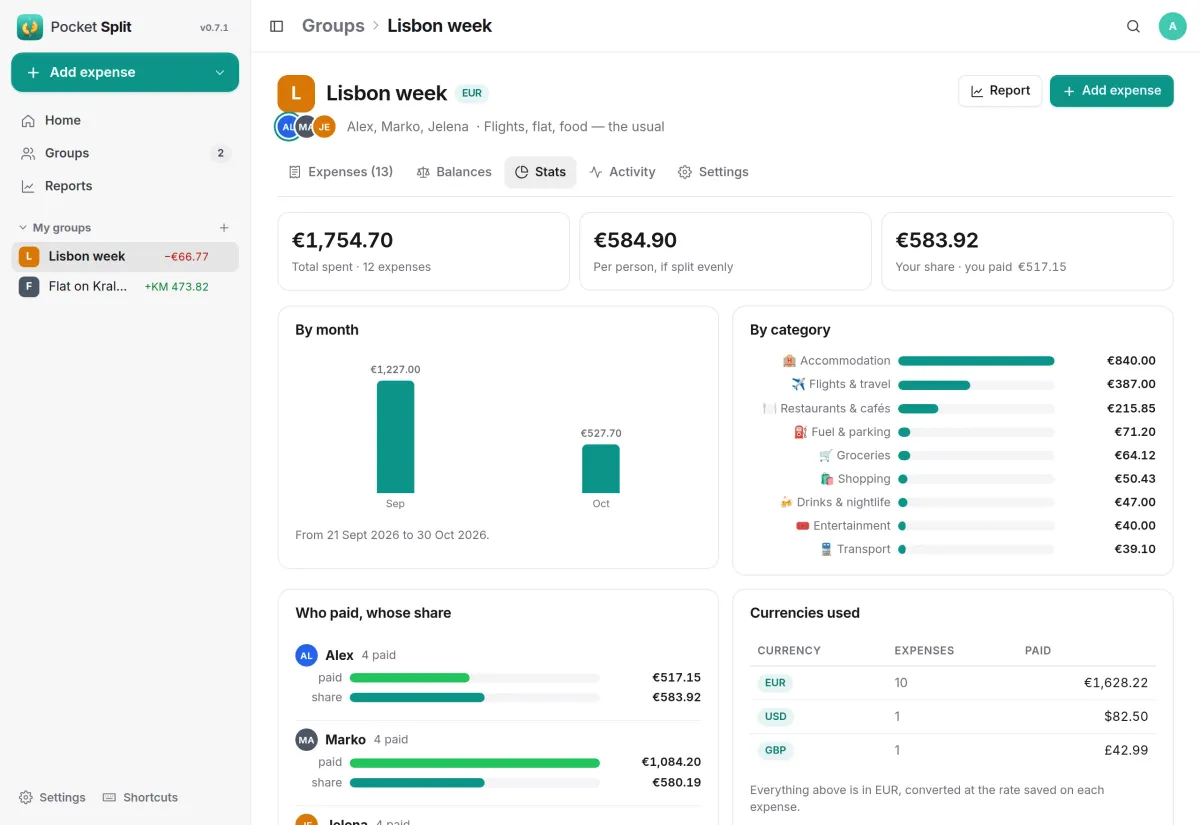Image resolution: width=1200 pixels, height=825 pixels.
Task: Click the Oct bar in By month chart
Action: 601,469
